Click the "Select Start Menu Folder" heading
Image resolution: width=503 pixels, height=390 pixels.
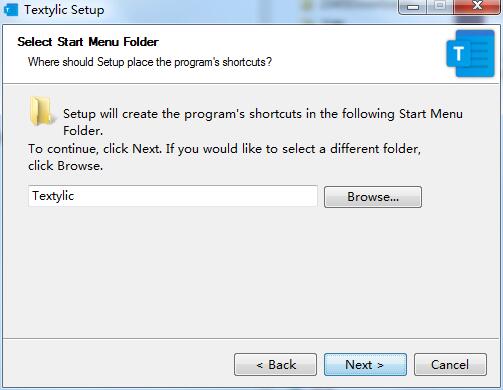[88, 42]
